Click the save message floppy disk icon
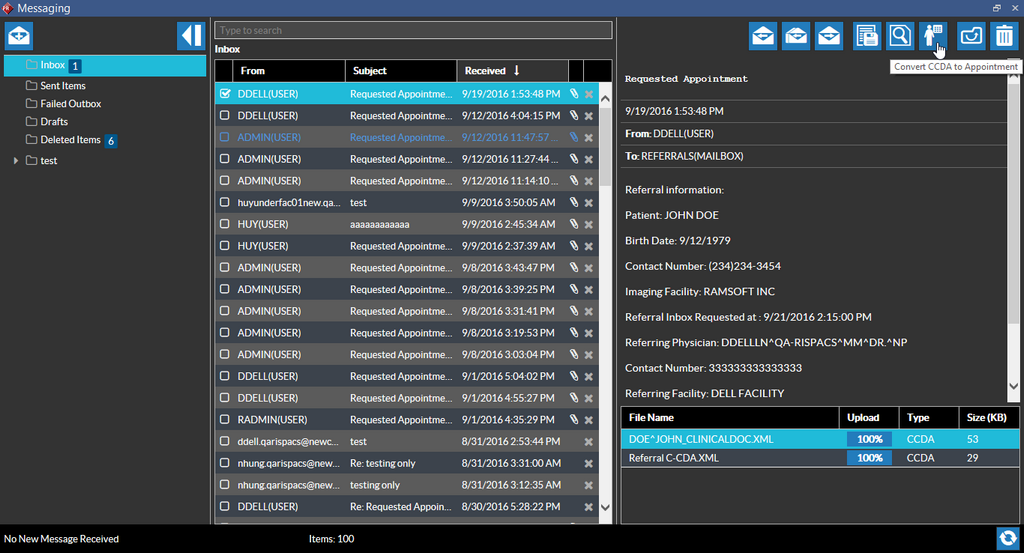 click(x=867, y=36)
